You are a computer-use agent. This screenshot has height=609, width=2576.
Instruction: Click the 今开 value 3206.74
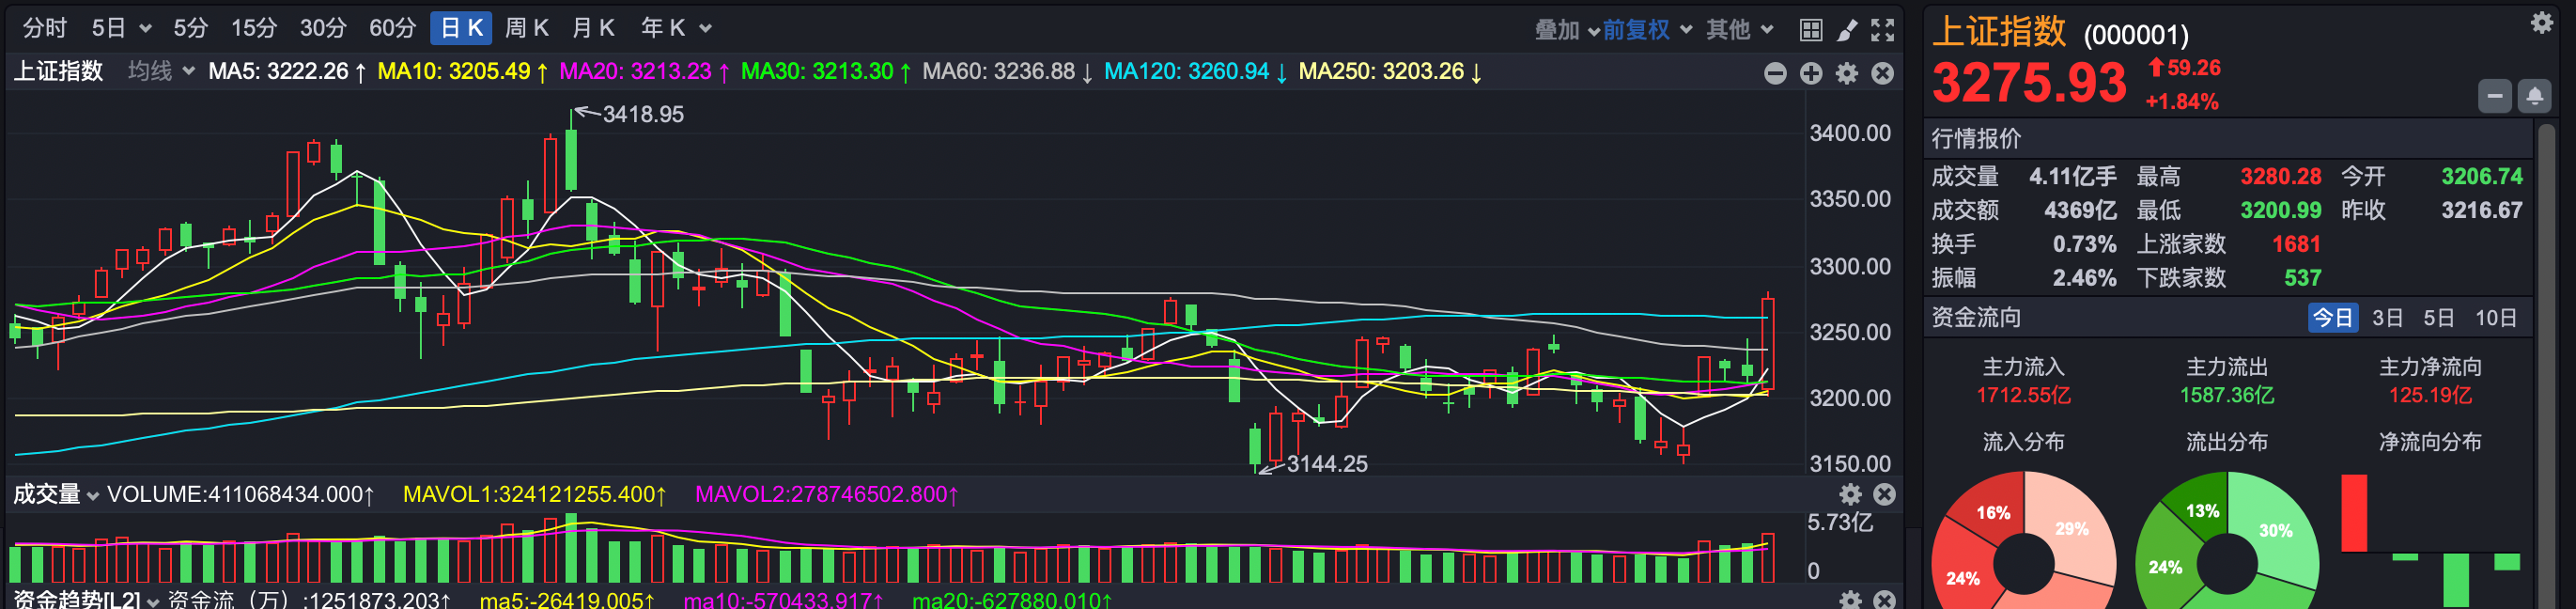tap(2482, 176)
